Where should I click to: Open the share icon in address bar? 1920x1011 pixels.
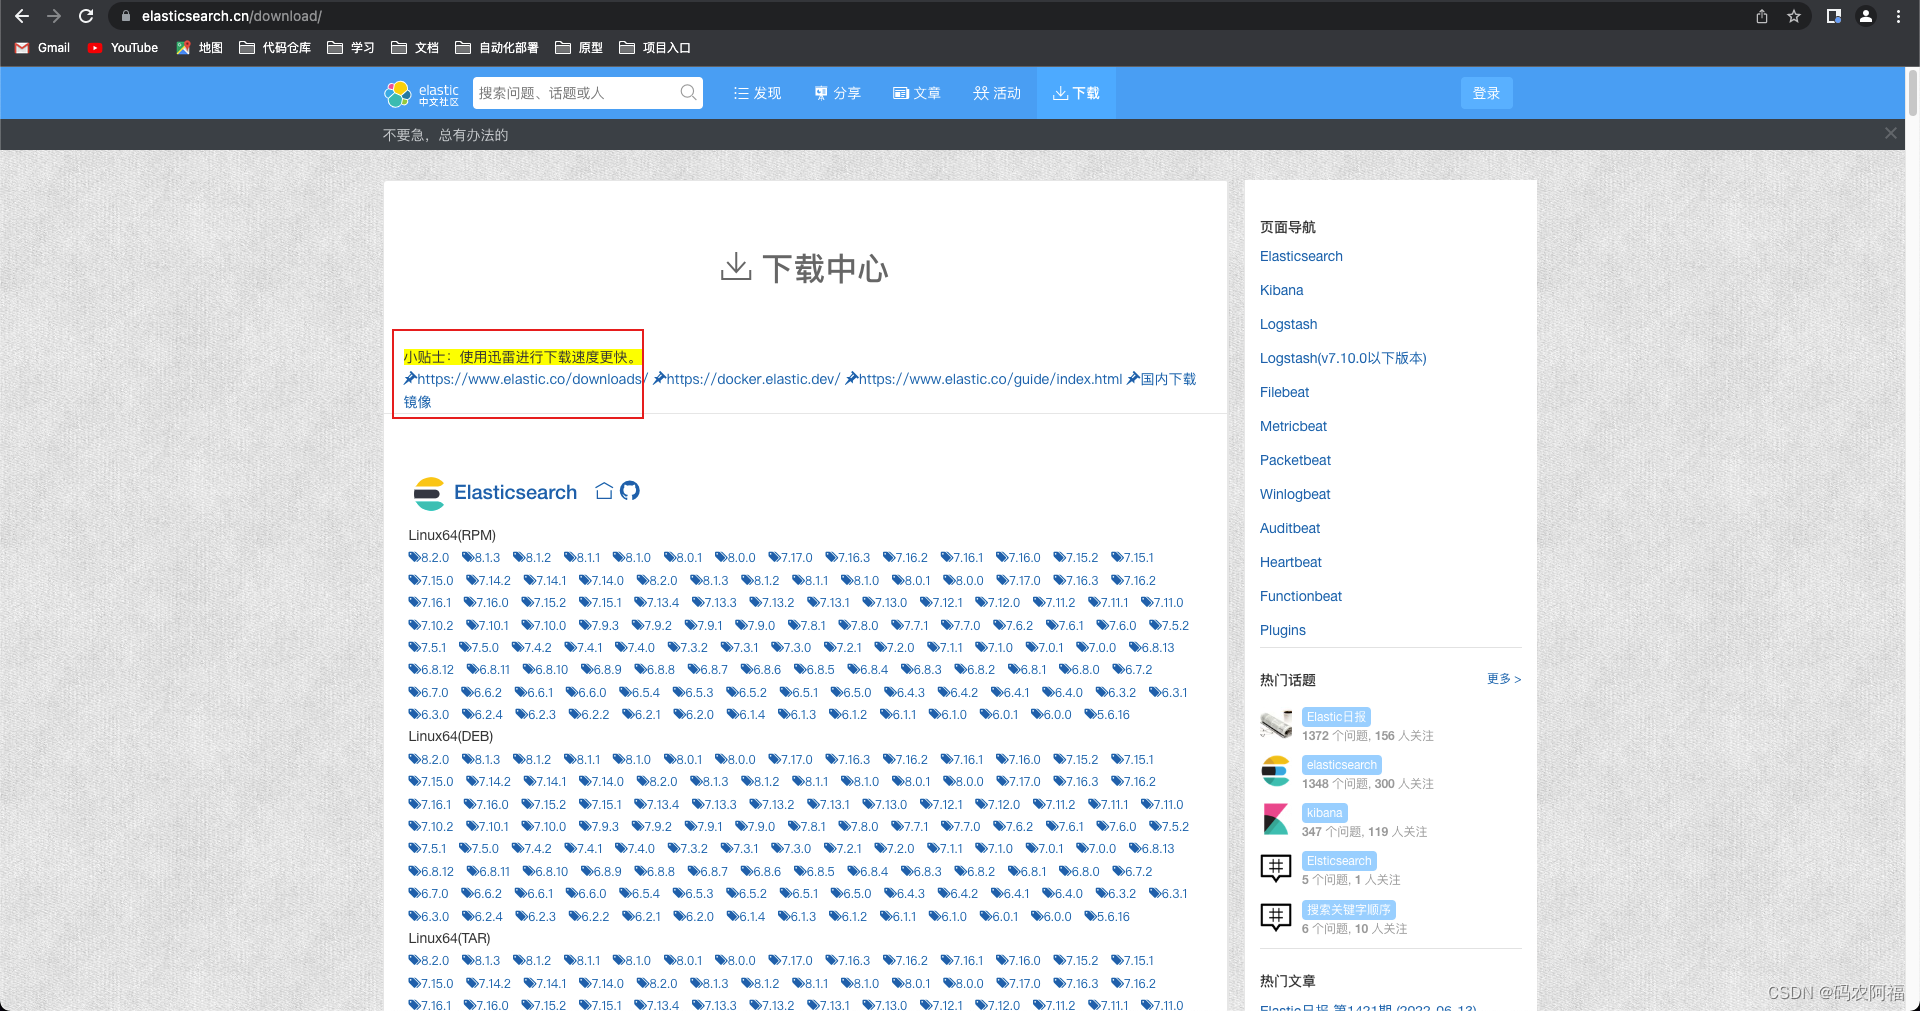tap(1762, 16)
